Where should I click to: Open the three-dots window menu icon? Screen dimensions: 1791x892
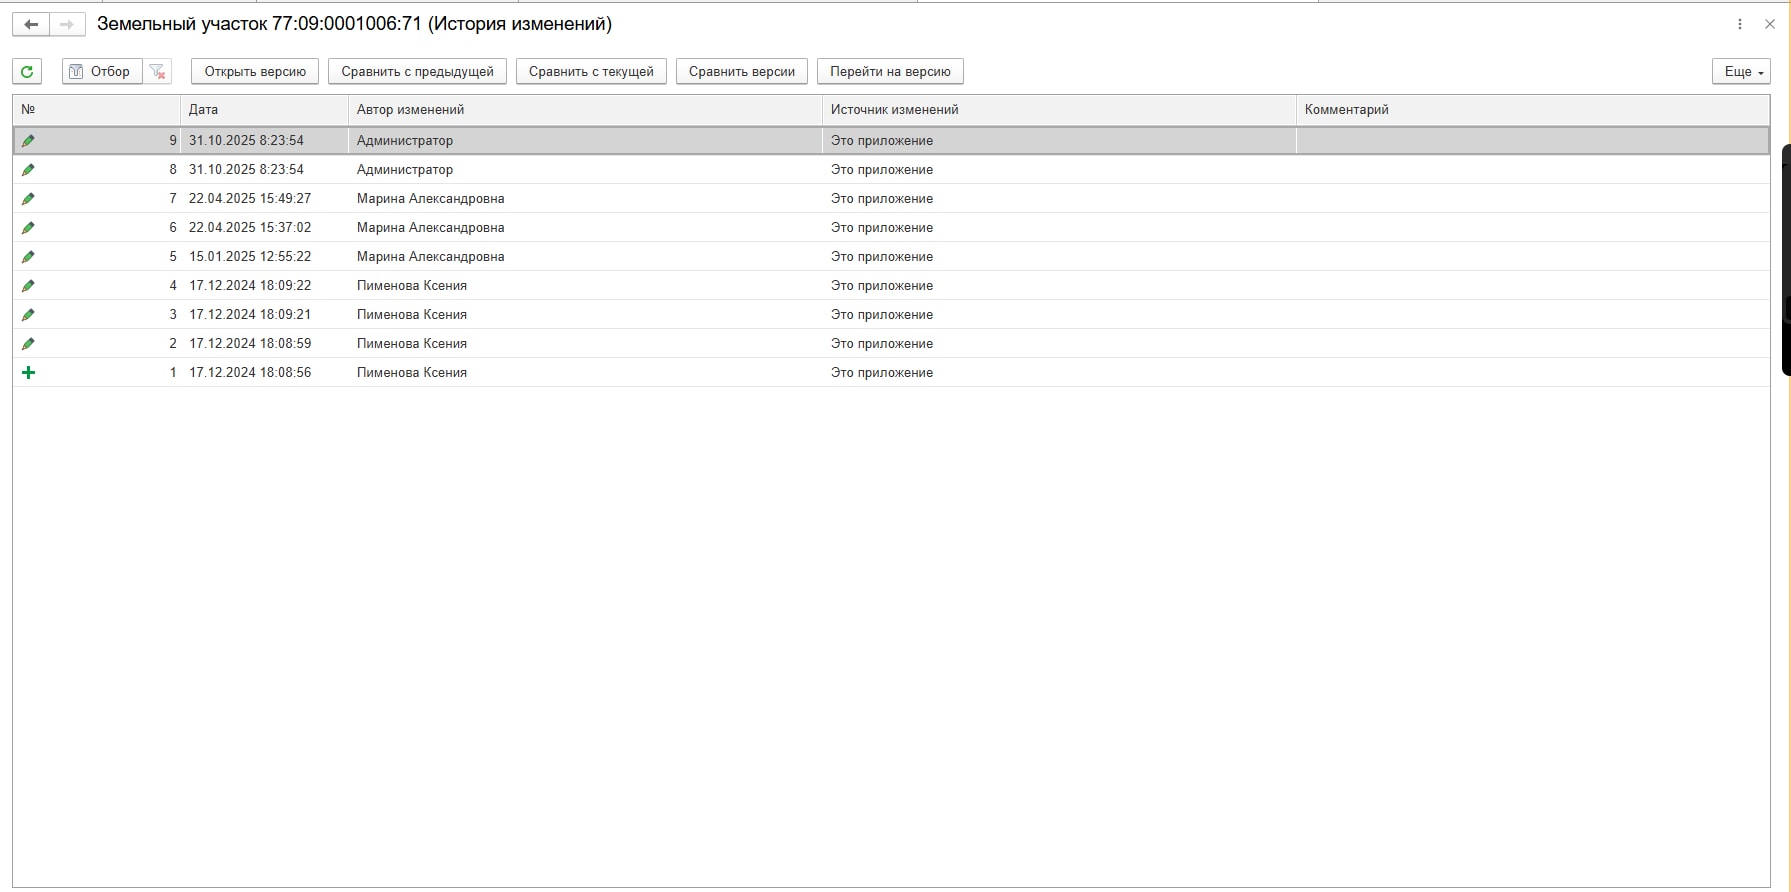click(1740, 24)
